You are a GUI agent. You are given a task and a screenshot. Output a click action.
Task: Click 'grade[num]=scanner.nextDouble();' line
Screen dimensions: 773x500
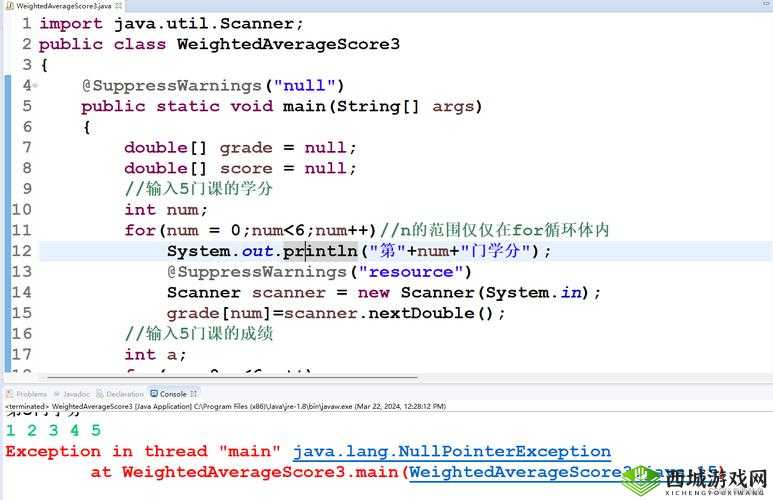point(336,313)
